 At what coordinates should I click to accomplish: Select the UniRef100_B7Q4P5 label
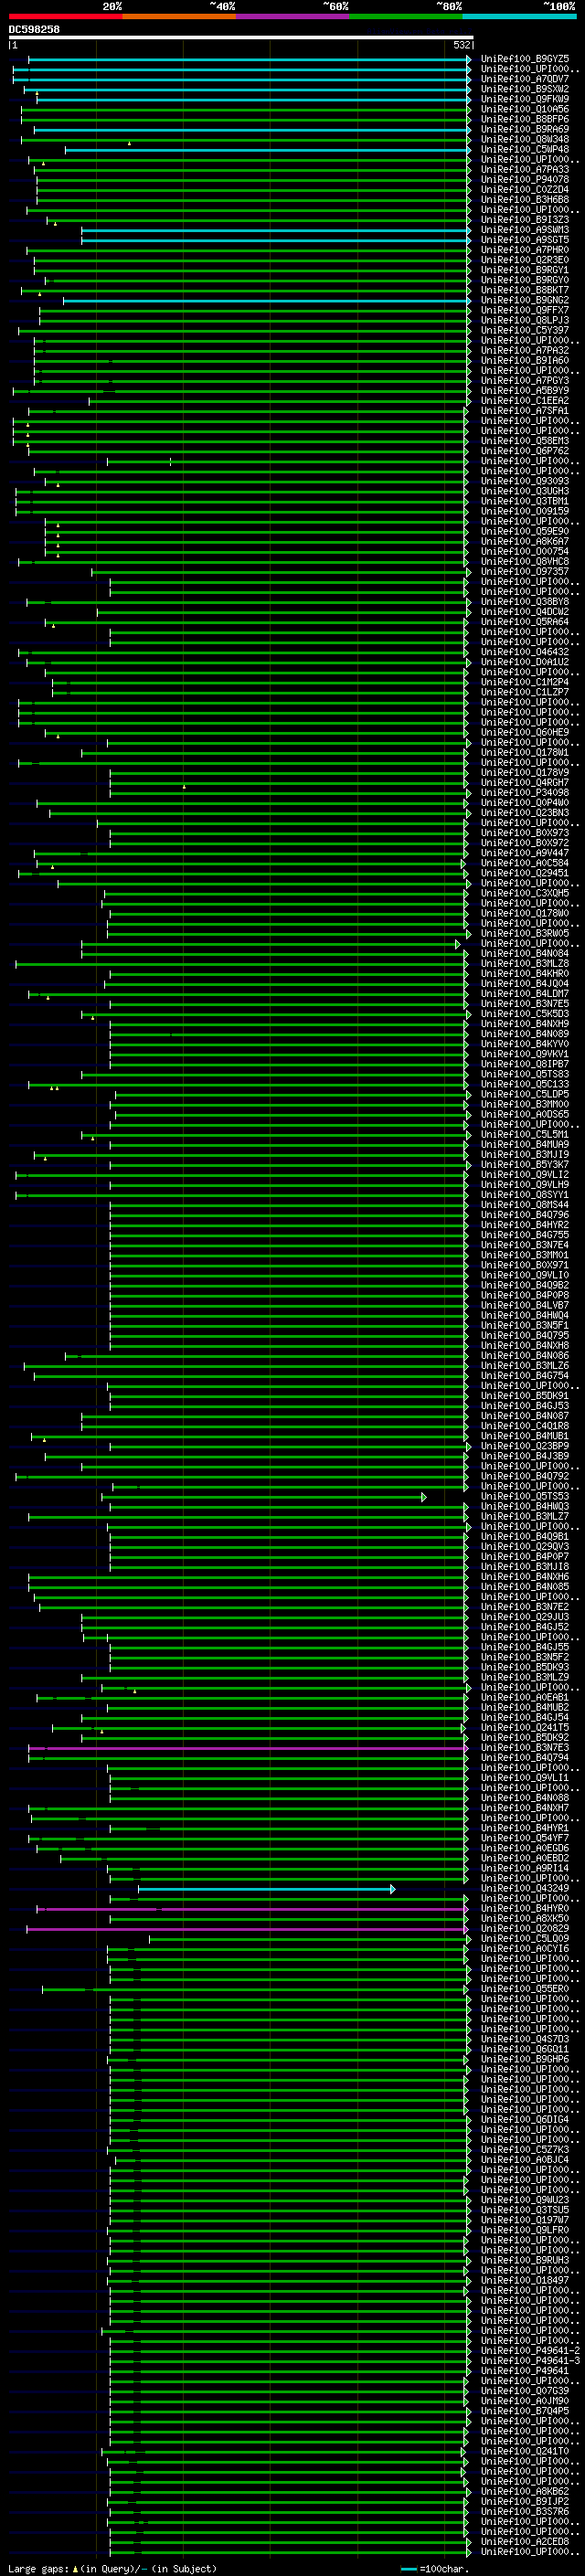[525, 2410]
